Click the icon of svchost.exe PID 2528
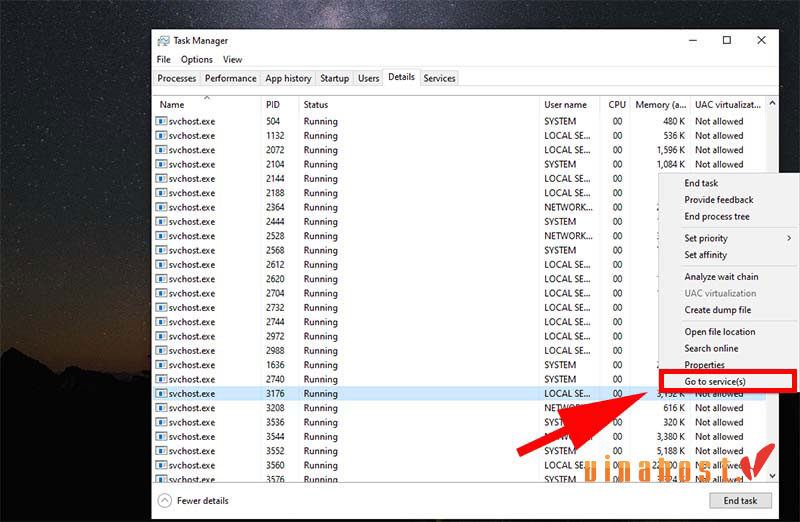Image resolution: width=800 pixels, height=522 pixels. [161, 236]
